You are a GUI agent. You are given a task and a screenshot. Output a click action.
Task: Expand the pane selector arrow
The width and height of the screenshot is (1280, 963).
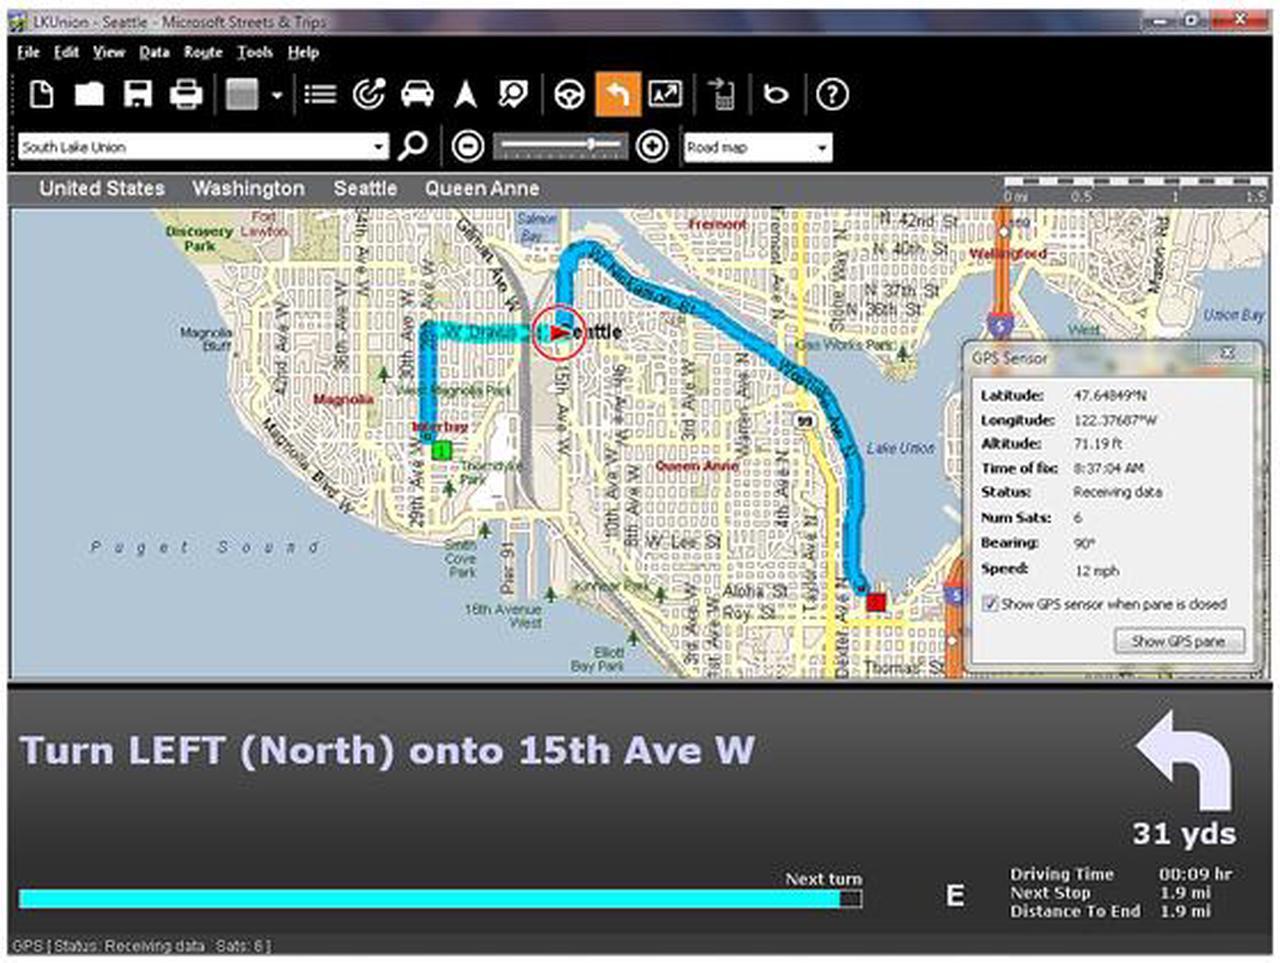[x=277, y=95]
